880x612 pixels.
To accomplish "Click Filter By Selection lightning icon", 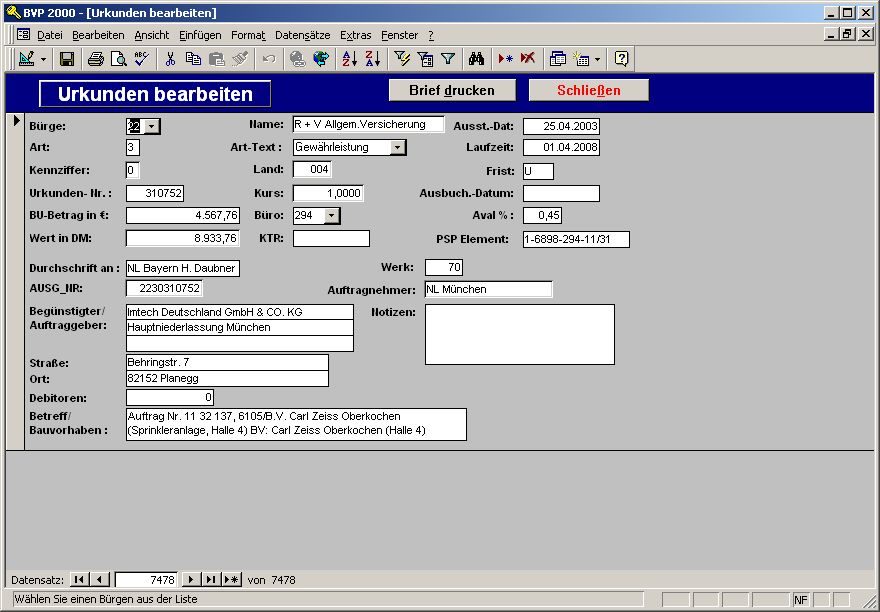I will (402, 58).
